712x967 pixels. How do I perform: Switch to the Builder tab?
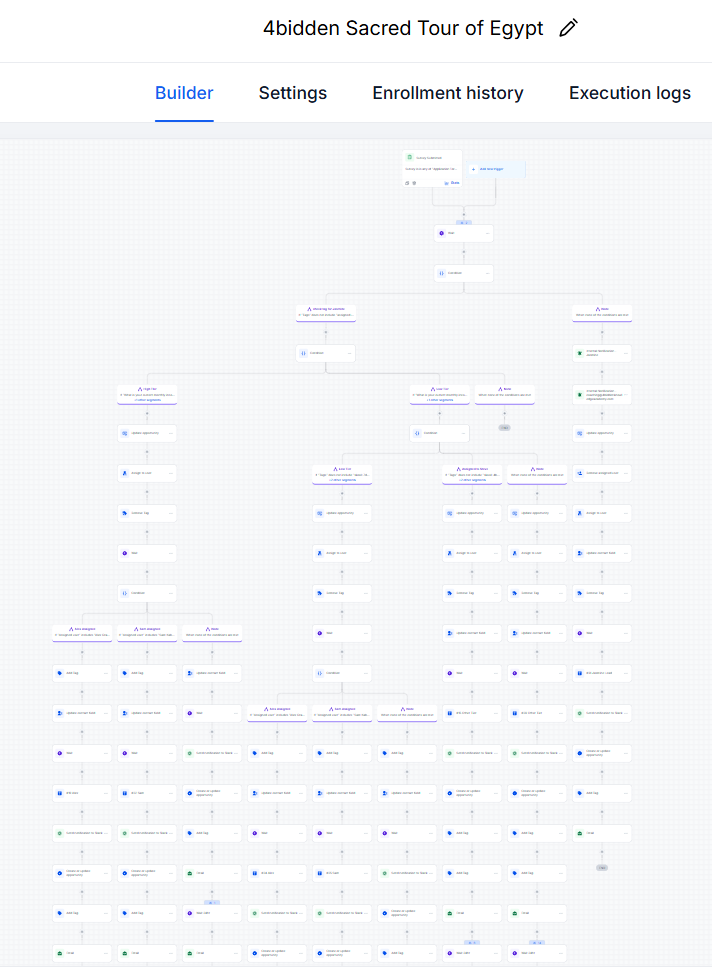[x=184, y=93]
